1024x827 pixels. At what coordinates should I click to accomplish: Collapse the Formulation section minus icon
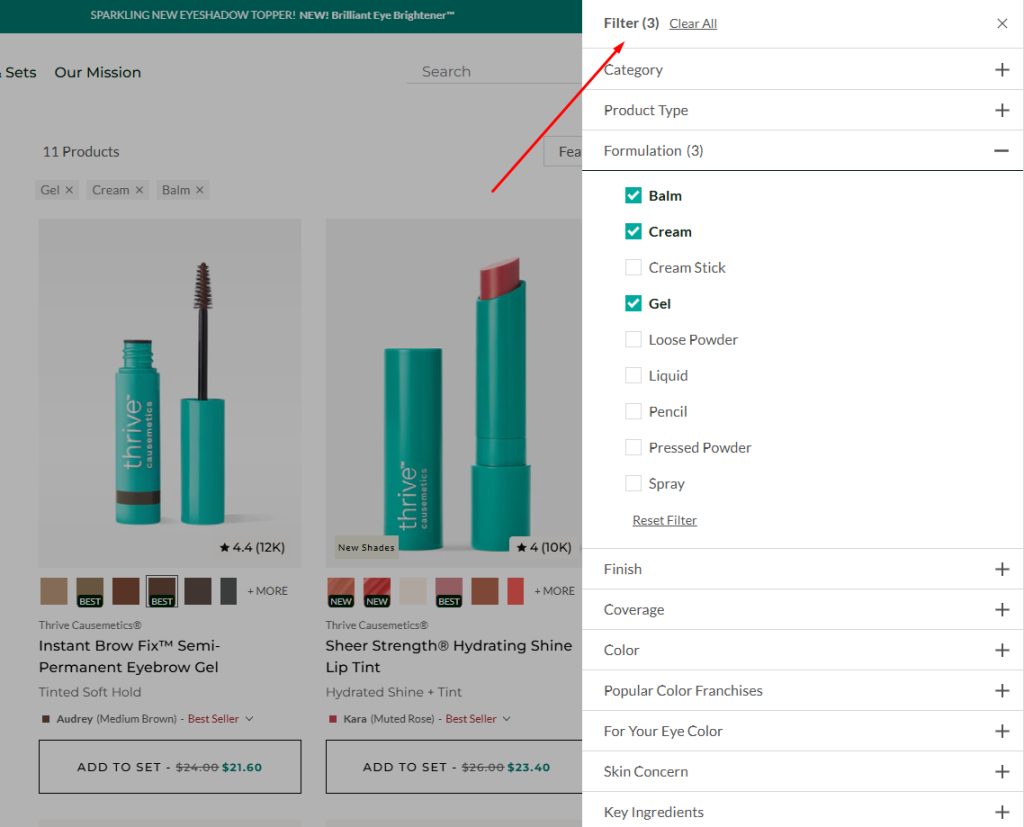click(x=1001, y=151)
